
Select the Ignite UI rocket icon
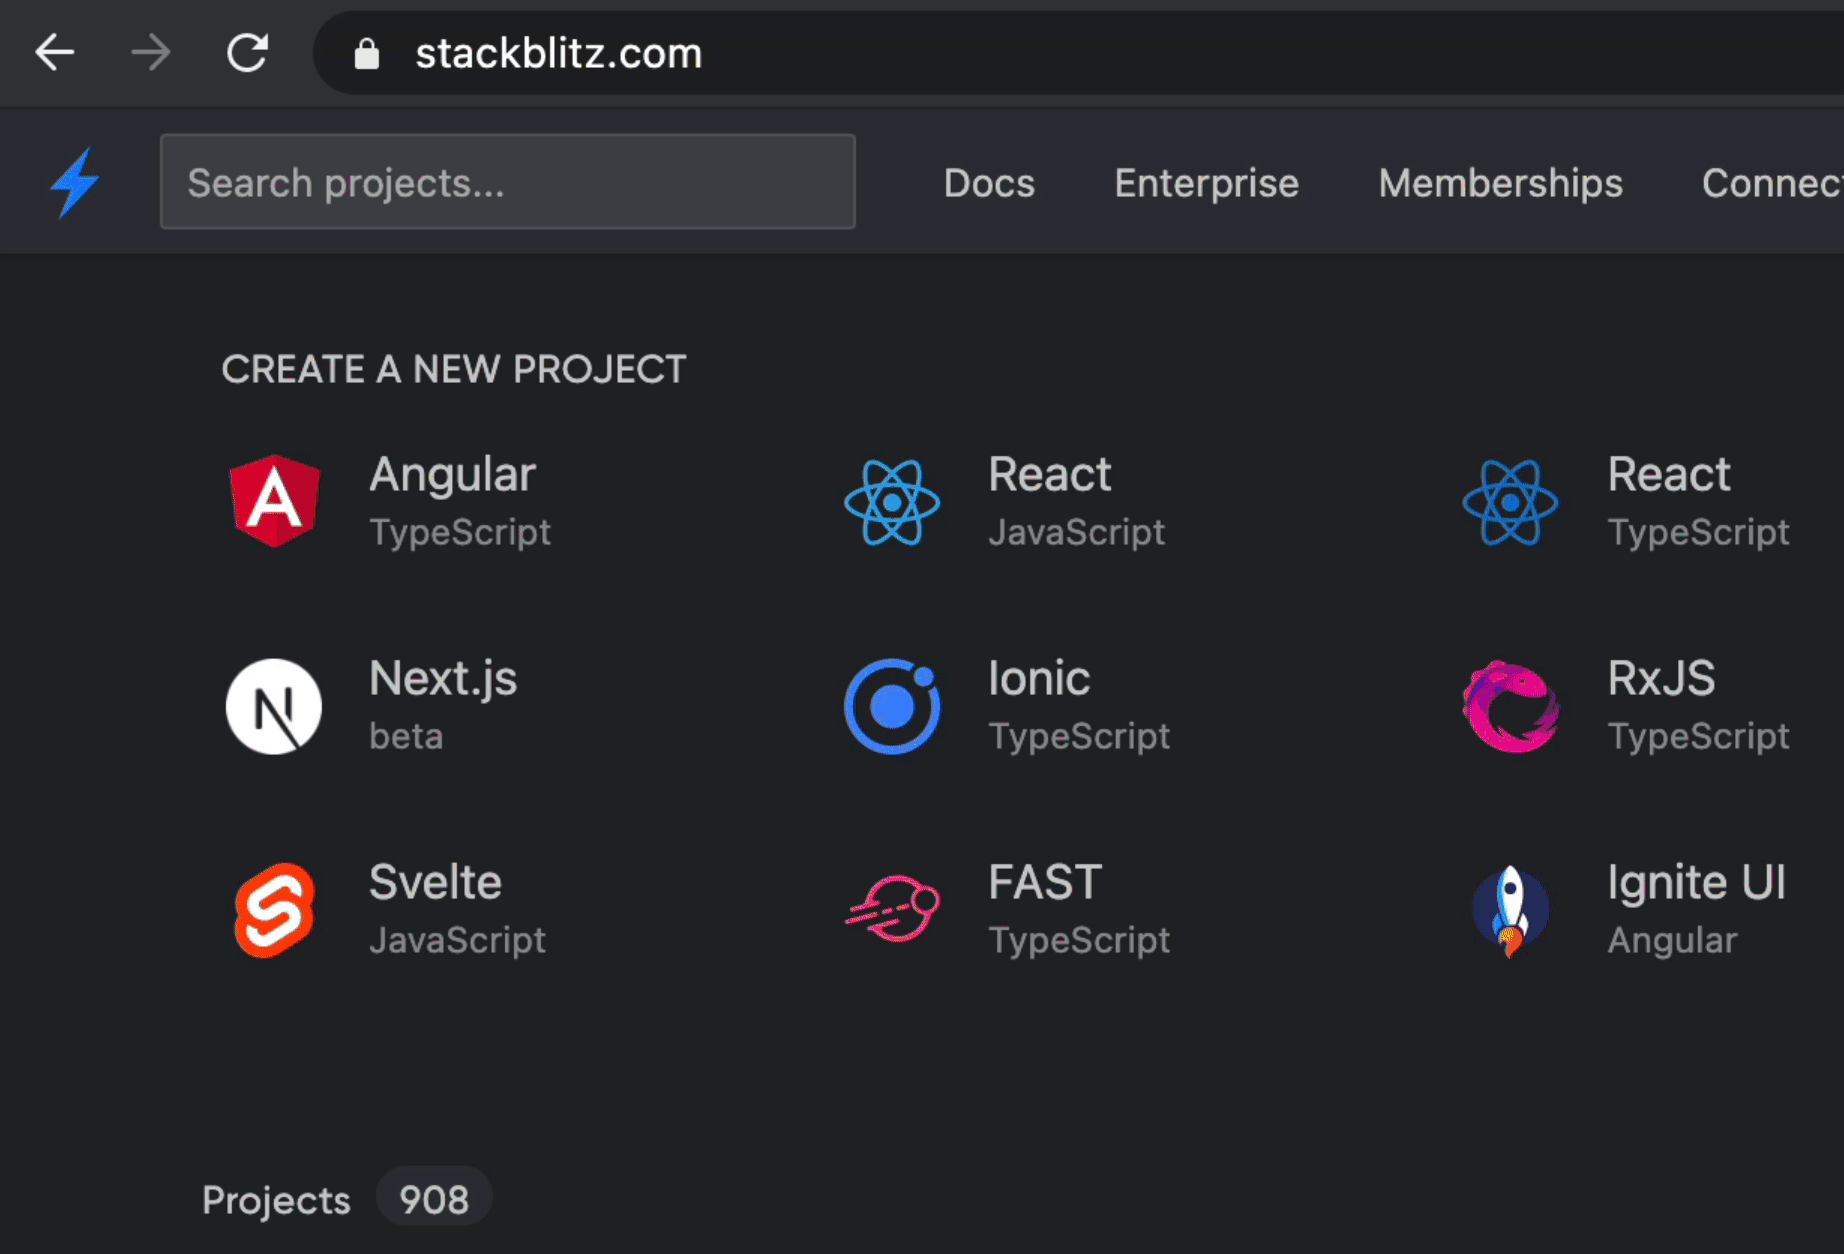(x=1510, y=910)
